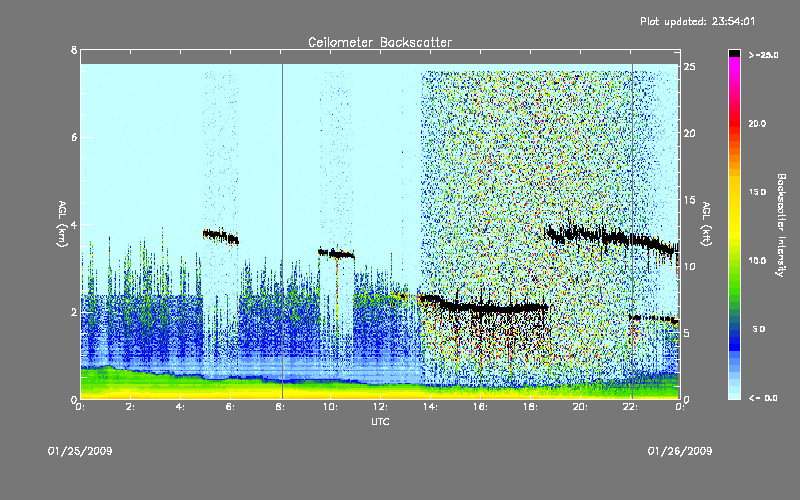Click the 15 kft tick label on right axis

point(689,199)
